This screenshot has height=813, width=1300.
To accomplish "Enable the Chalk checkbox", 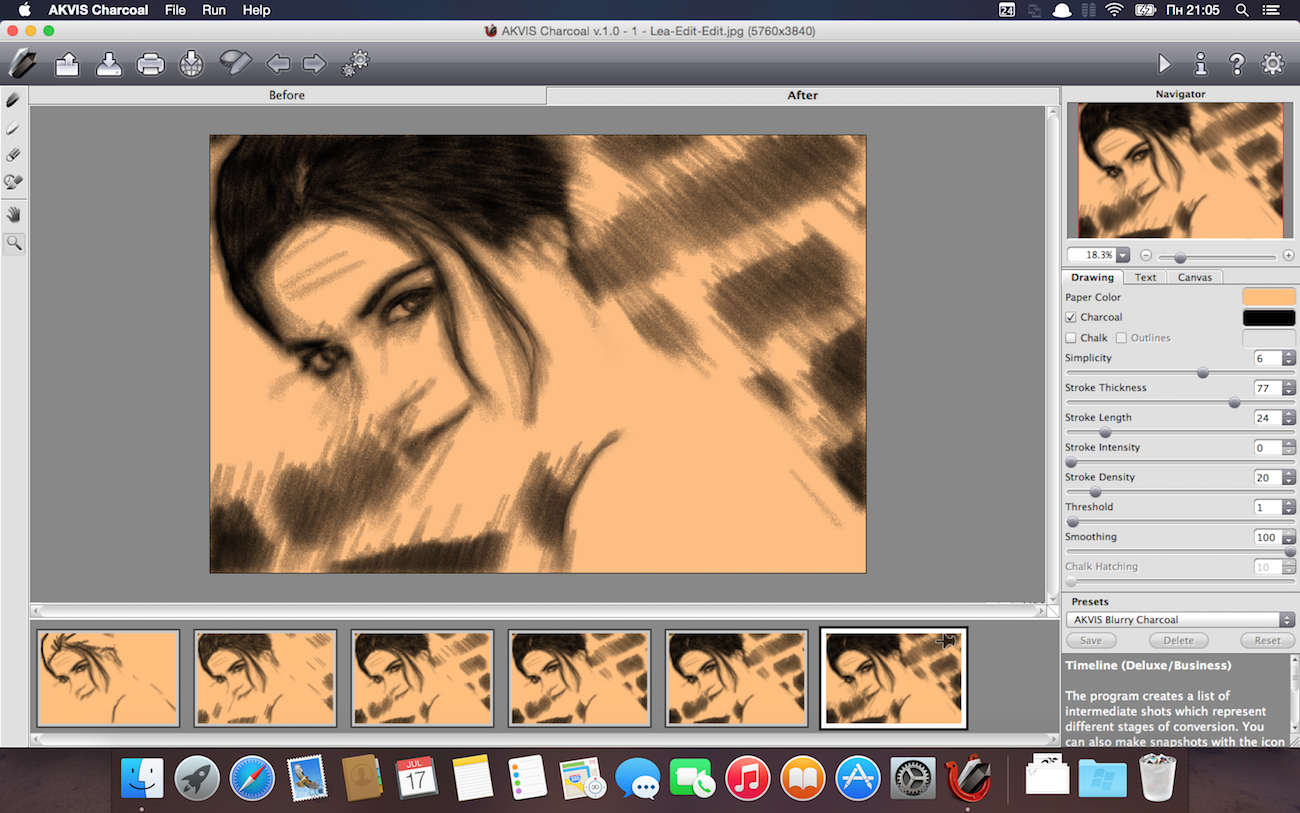I will point(1071,338).
